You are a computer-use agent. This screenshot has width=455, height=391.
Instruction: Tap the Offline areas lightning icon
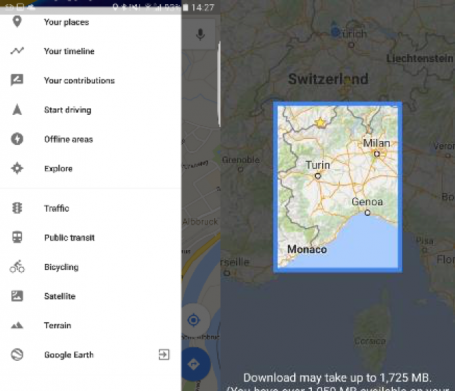17,139
